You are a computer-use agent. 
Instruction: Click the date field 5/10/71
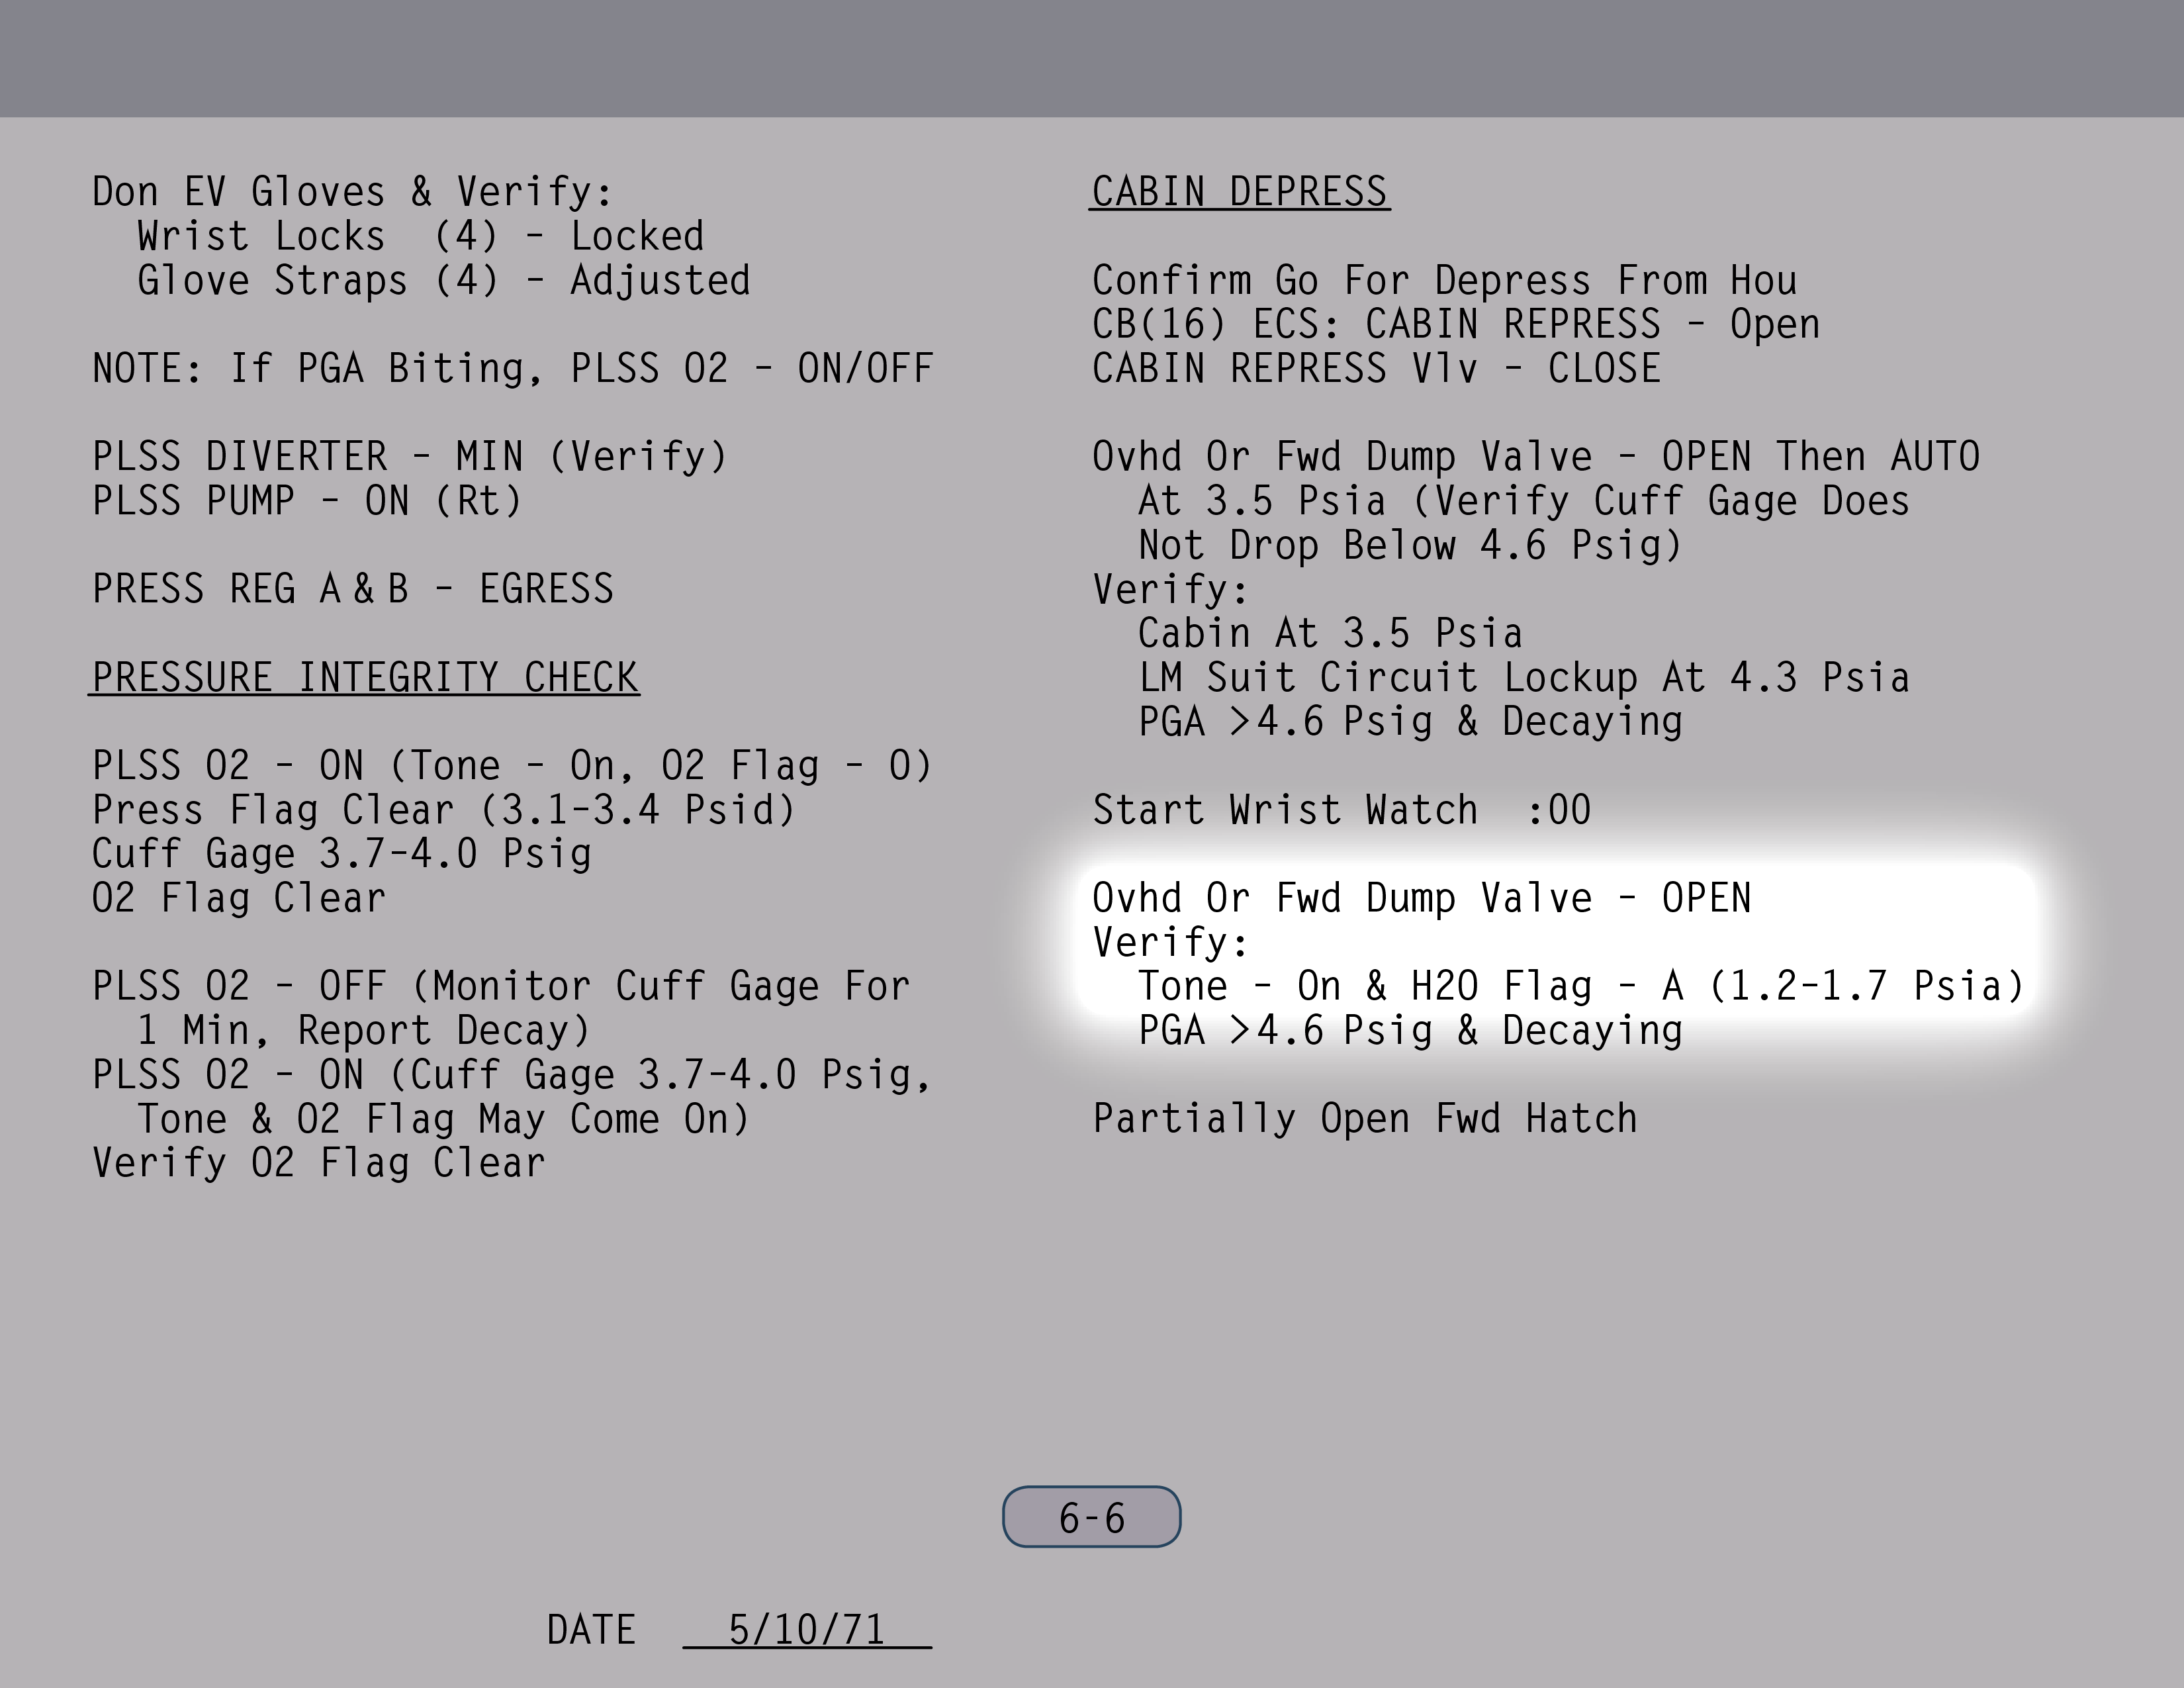click(x=806, y=1630)
